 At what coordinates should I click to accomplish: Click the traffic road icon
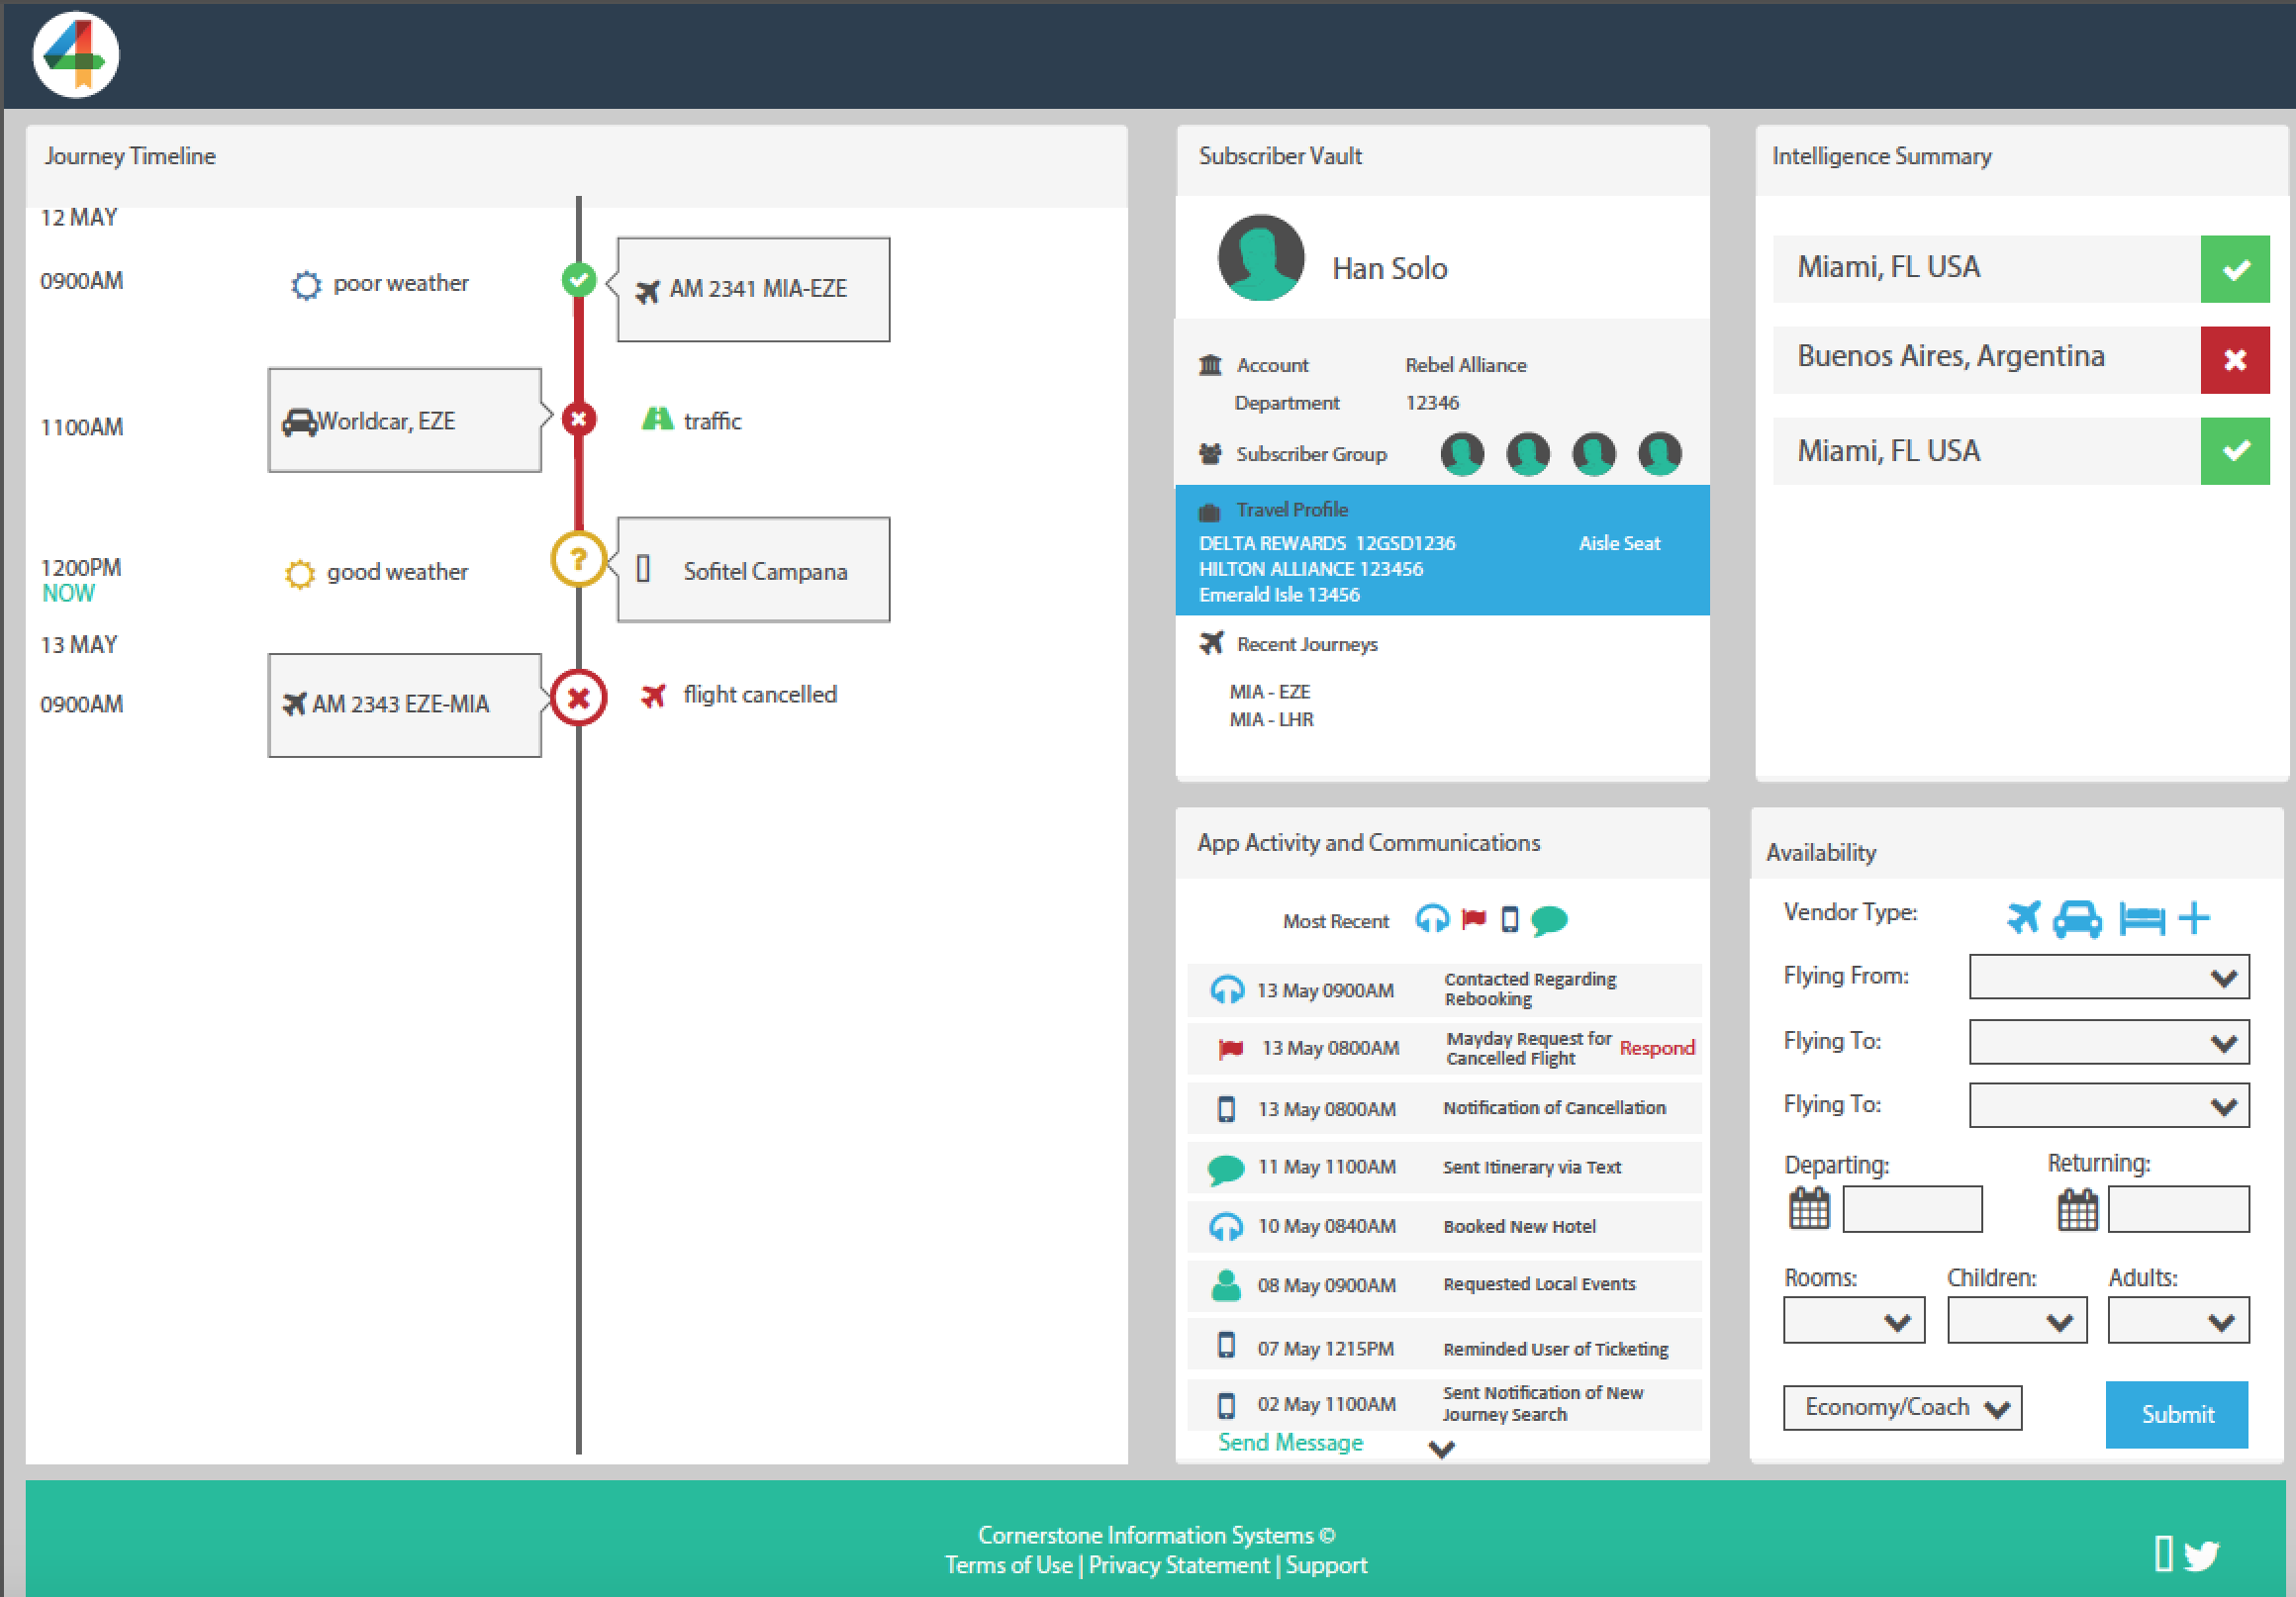657,419
